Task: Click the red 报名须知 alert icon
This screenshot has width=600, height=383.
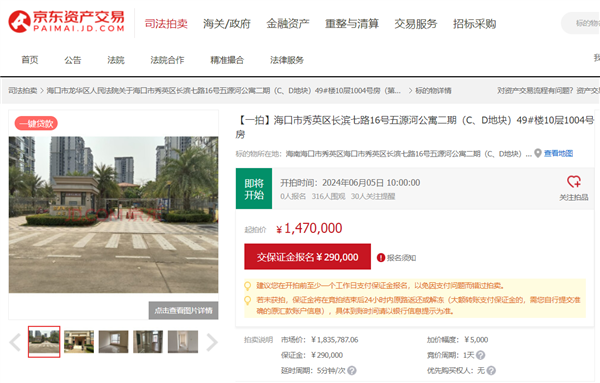Action: coord(381,258)
